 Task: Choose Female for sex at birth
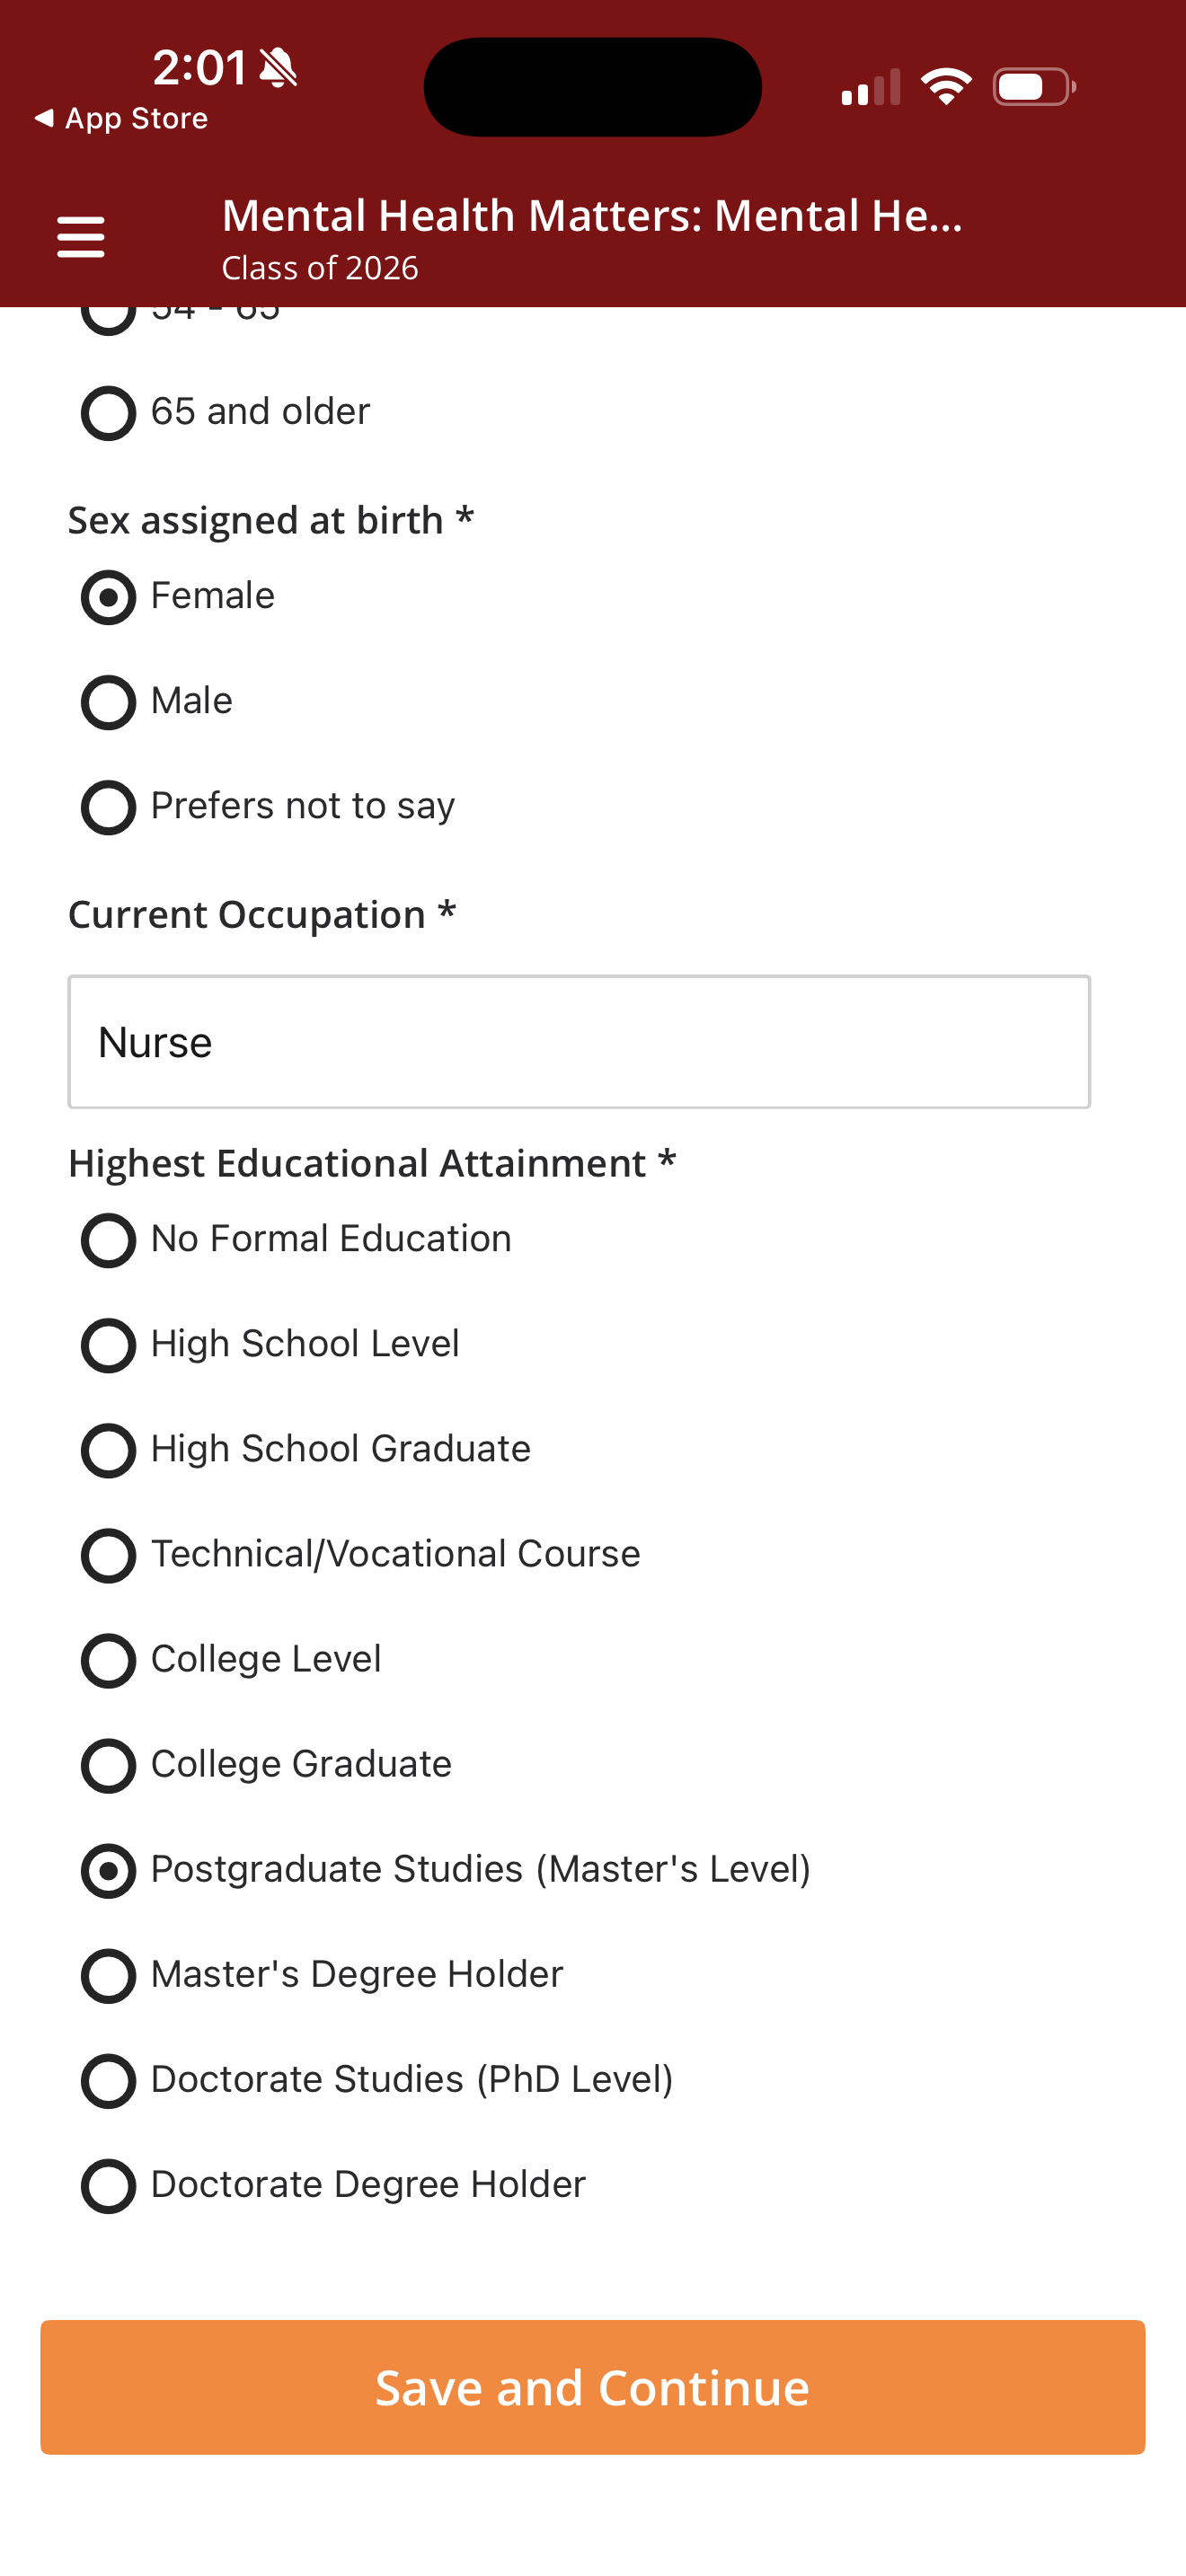108,597
